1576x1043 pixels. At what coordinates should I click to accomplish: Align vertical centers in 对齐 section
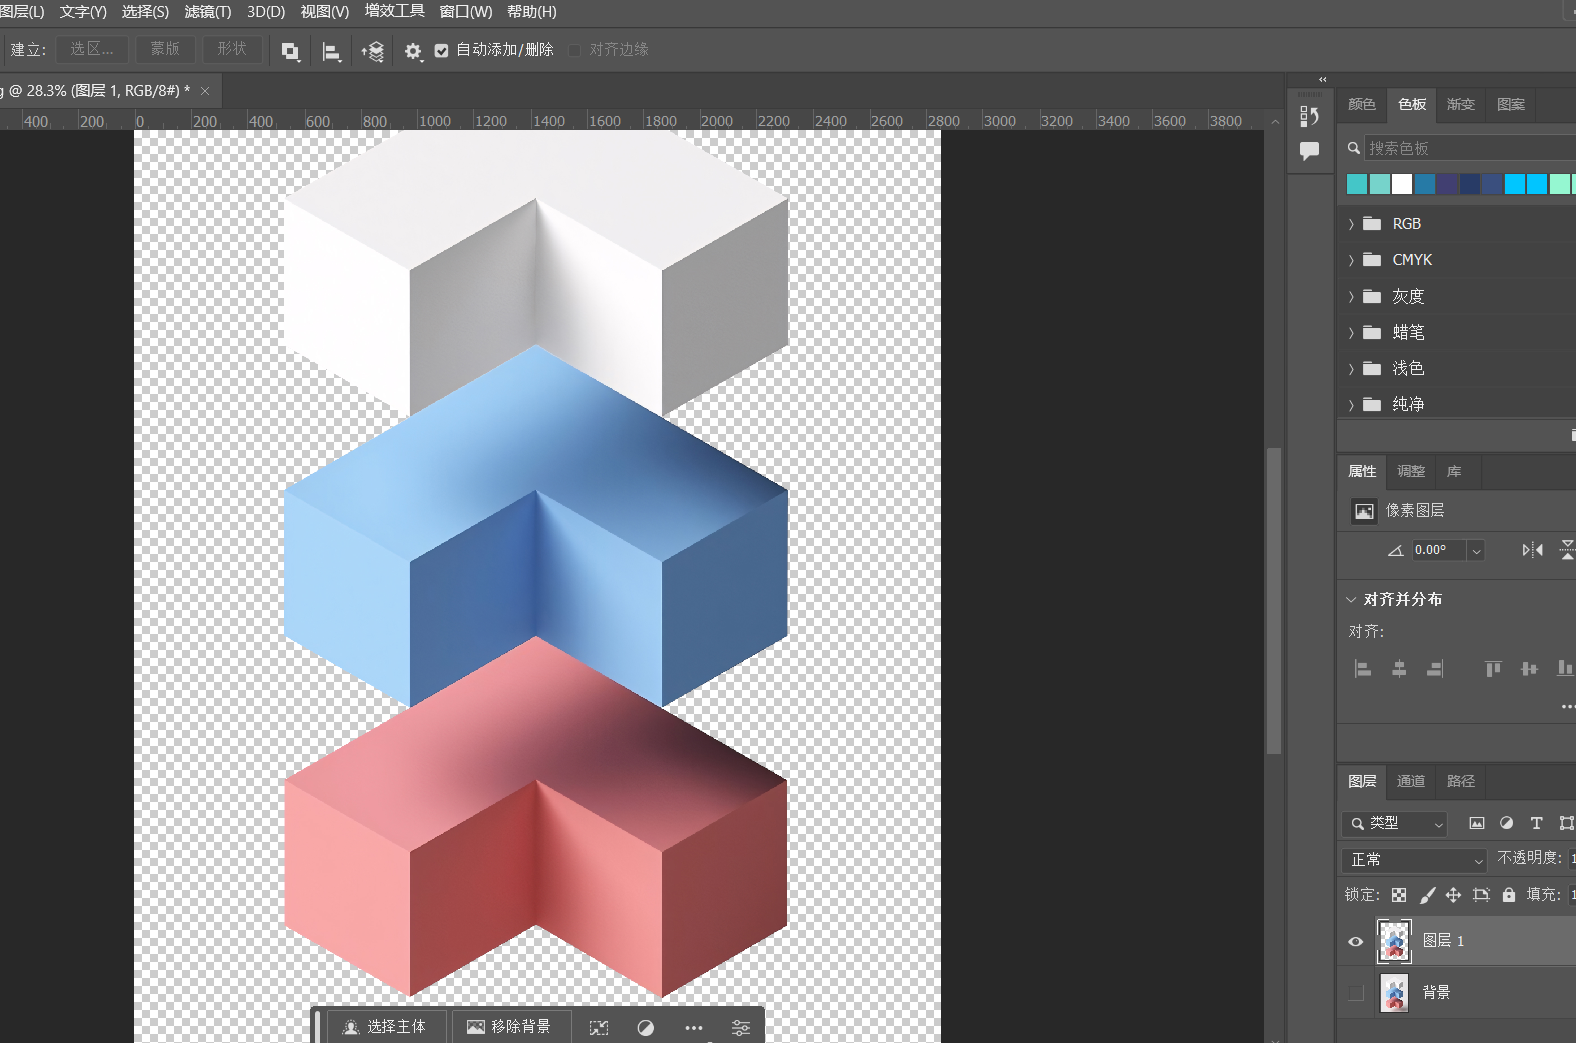point(1529,669)
